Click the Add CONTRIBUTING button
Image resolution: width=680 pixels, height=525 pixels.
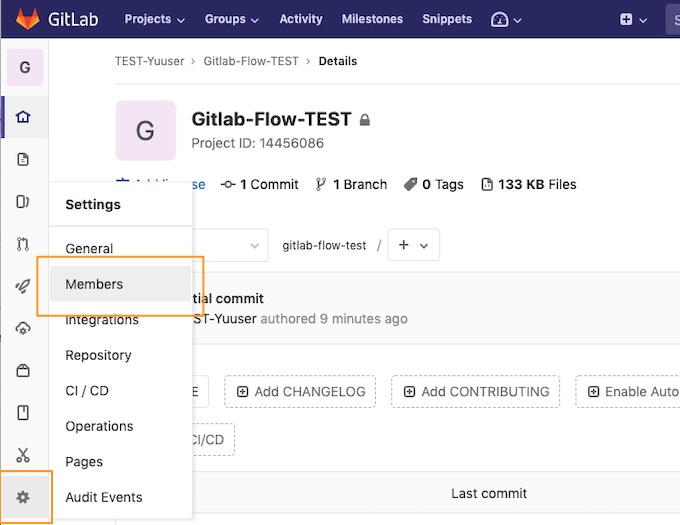click(476, 391)
